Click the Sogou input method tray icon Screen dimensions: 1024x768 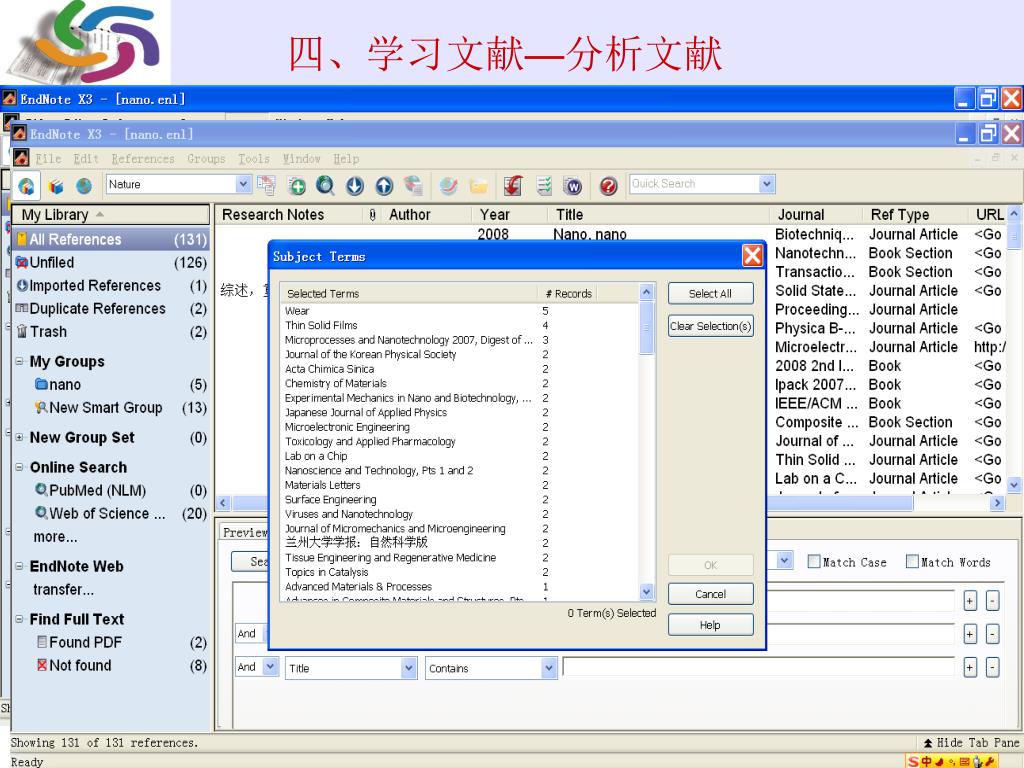913,761
